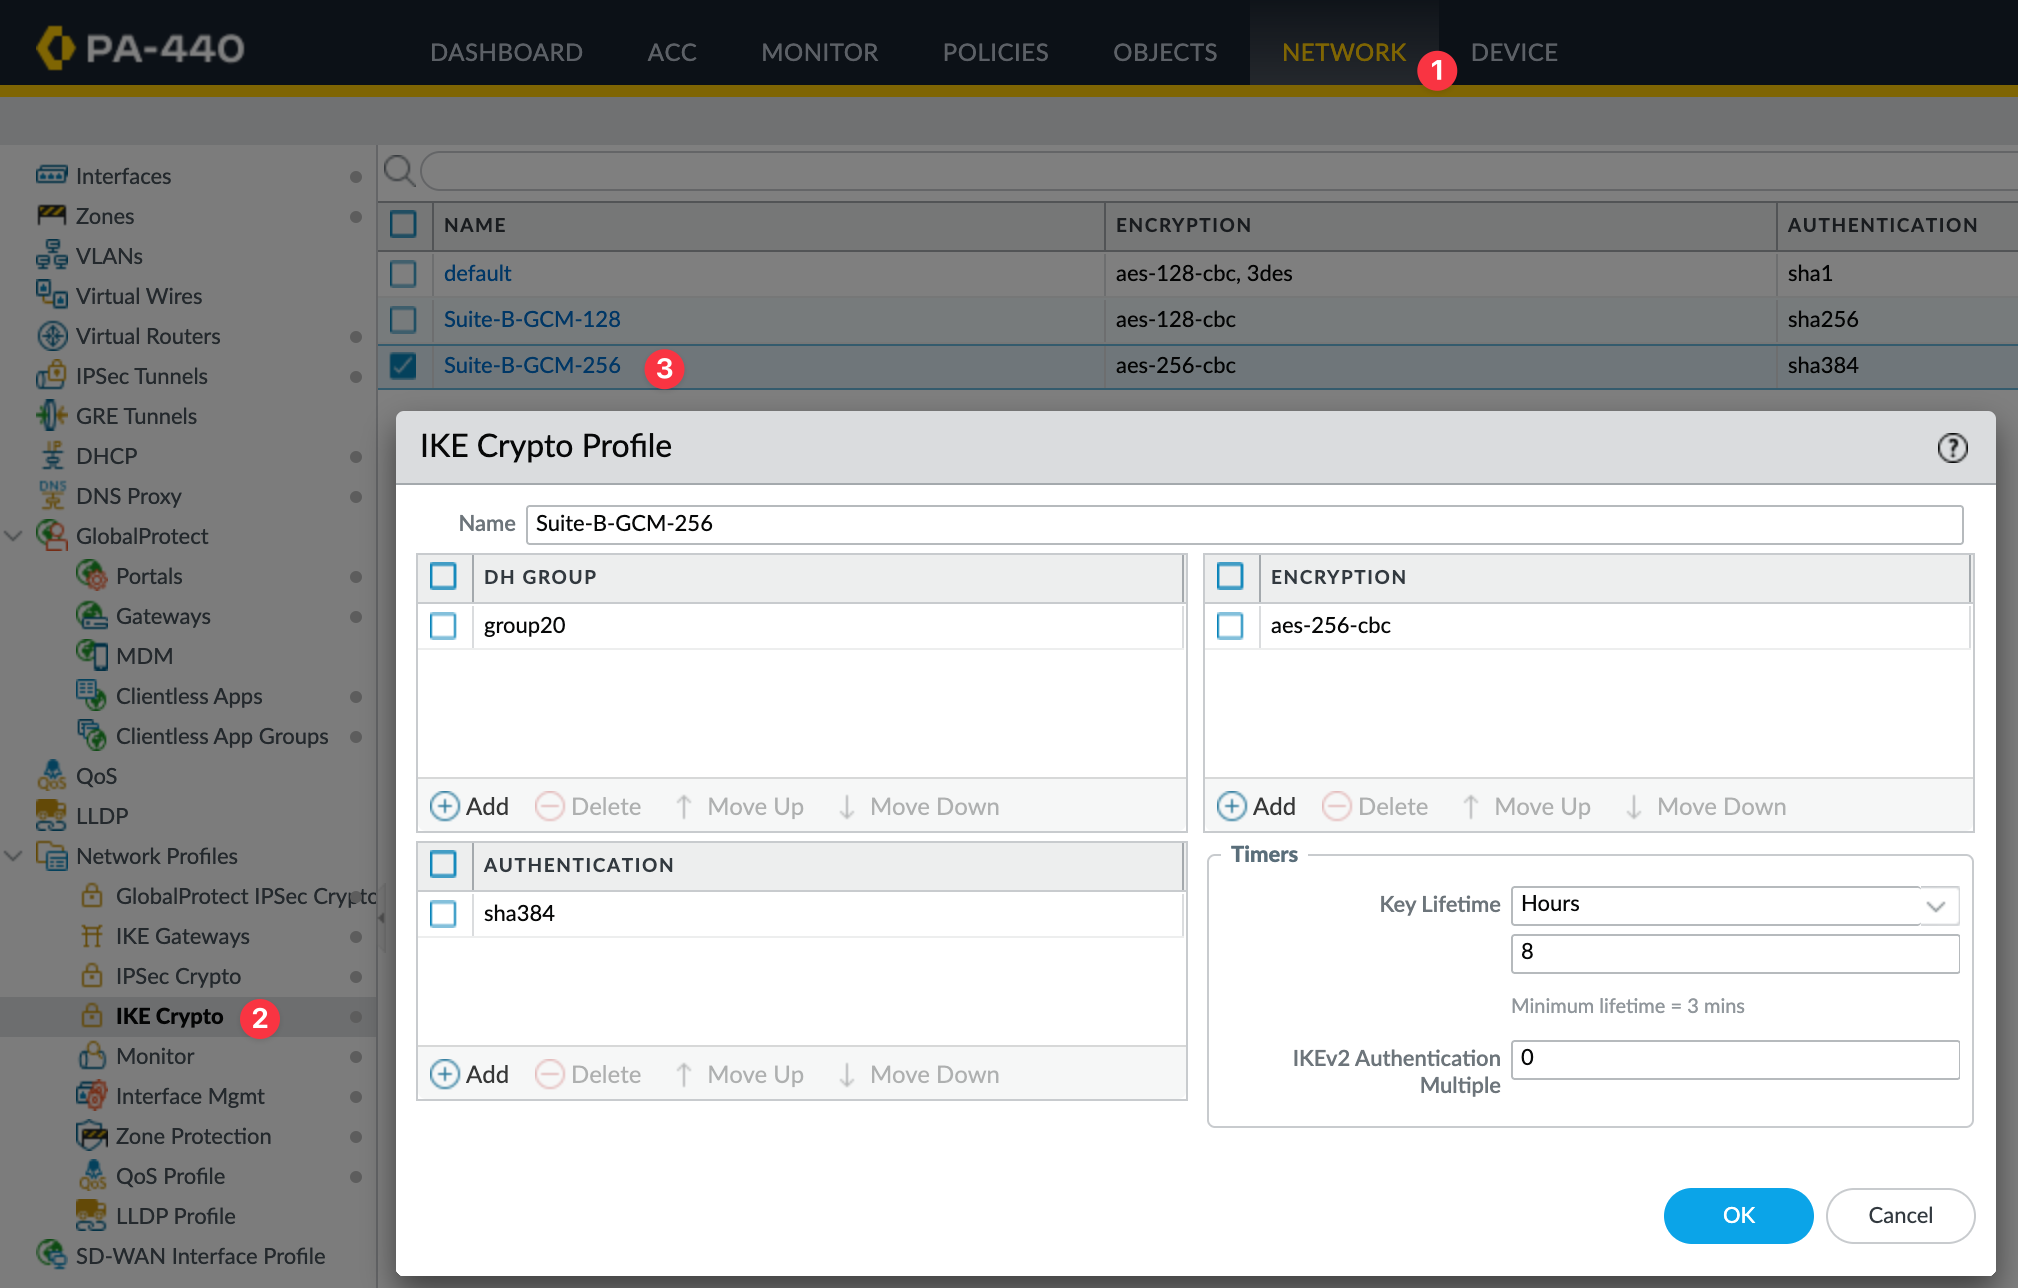This screenshot has width=2018, height=1288.
Task: Select the sha384 authentication checkbox
Action: [443, 914]
